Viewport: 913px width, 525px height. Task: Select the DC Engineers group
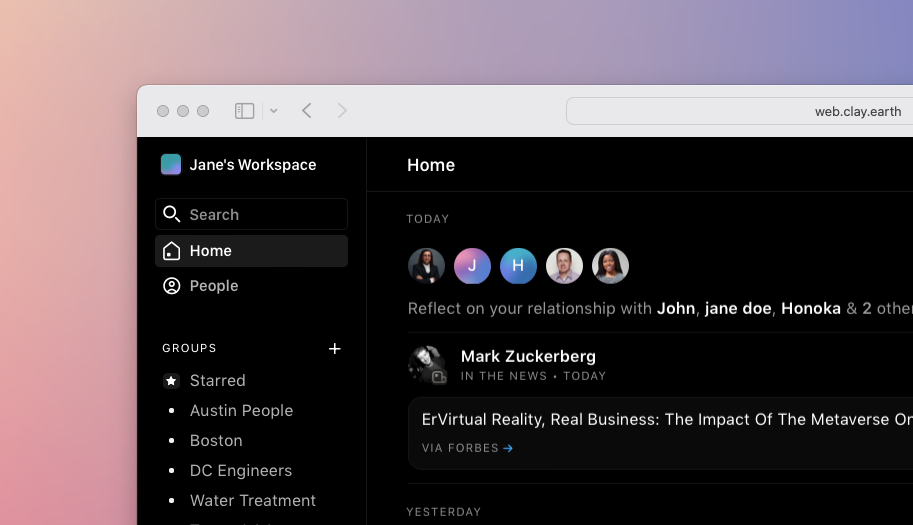241,471
